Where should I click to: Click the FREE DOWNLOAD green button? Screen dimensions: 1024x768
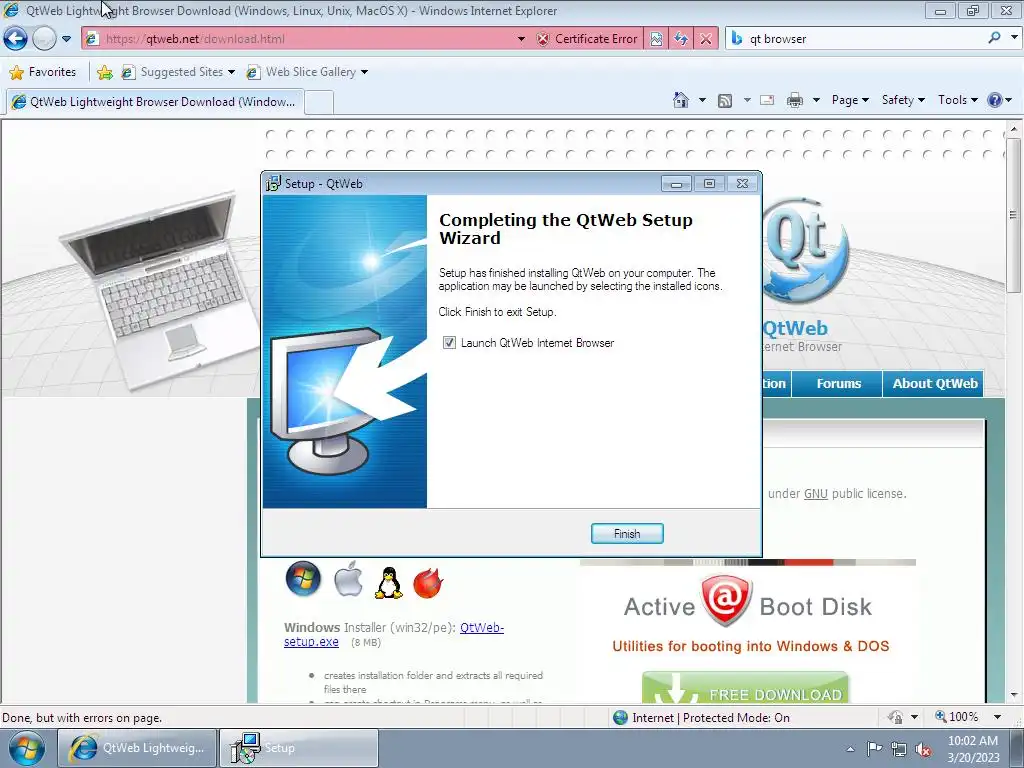745,688
